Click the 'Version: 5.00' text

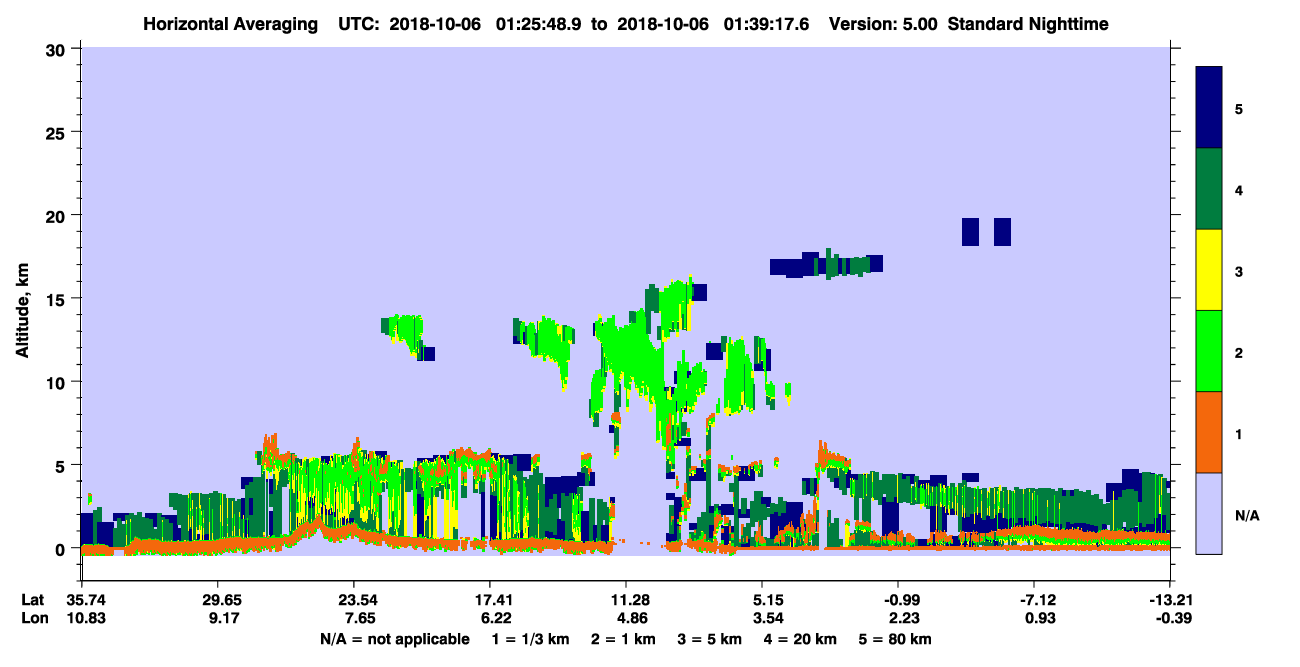click(884, 23)
